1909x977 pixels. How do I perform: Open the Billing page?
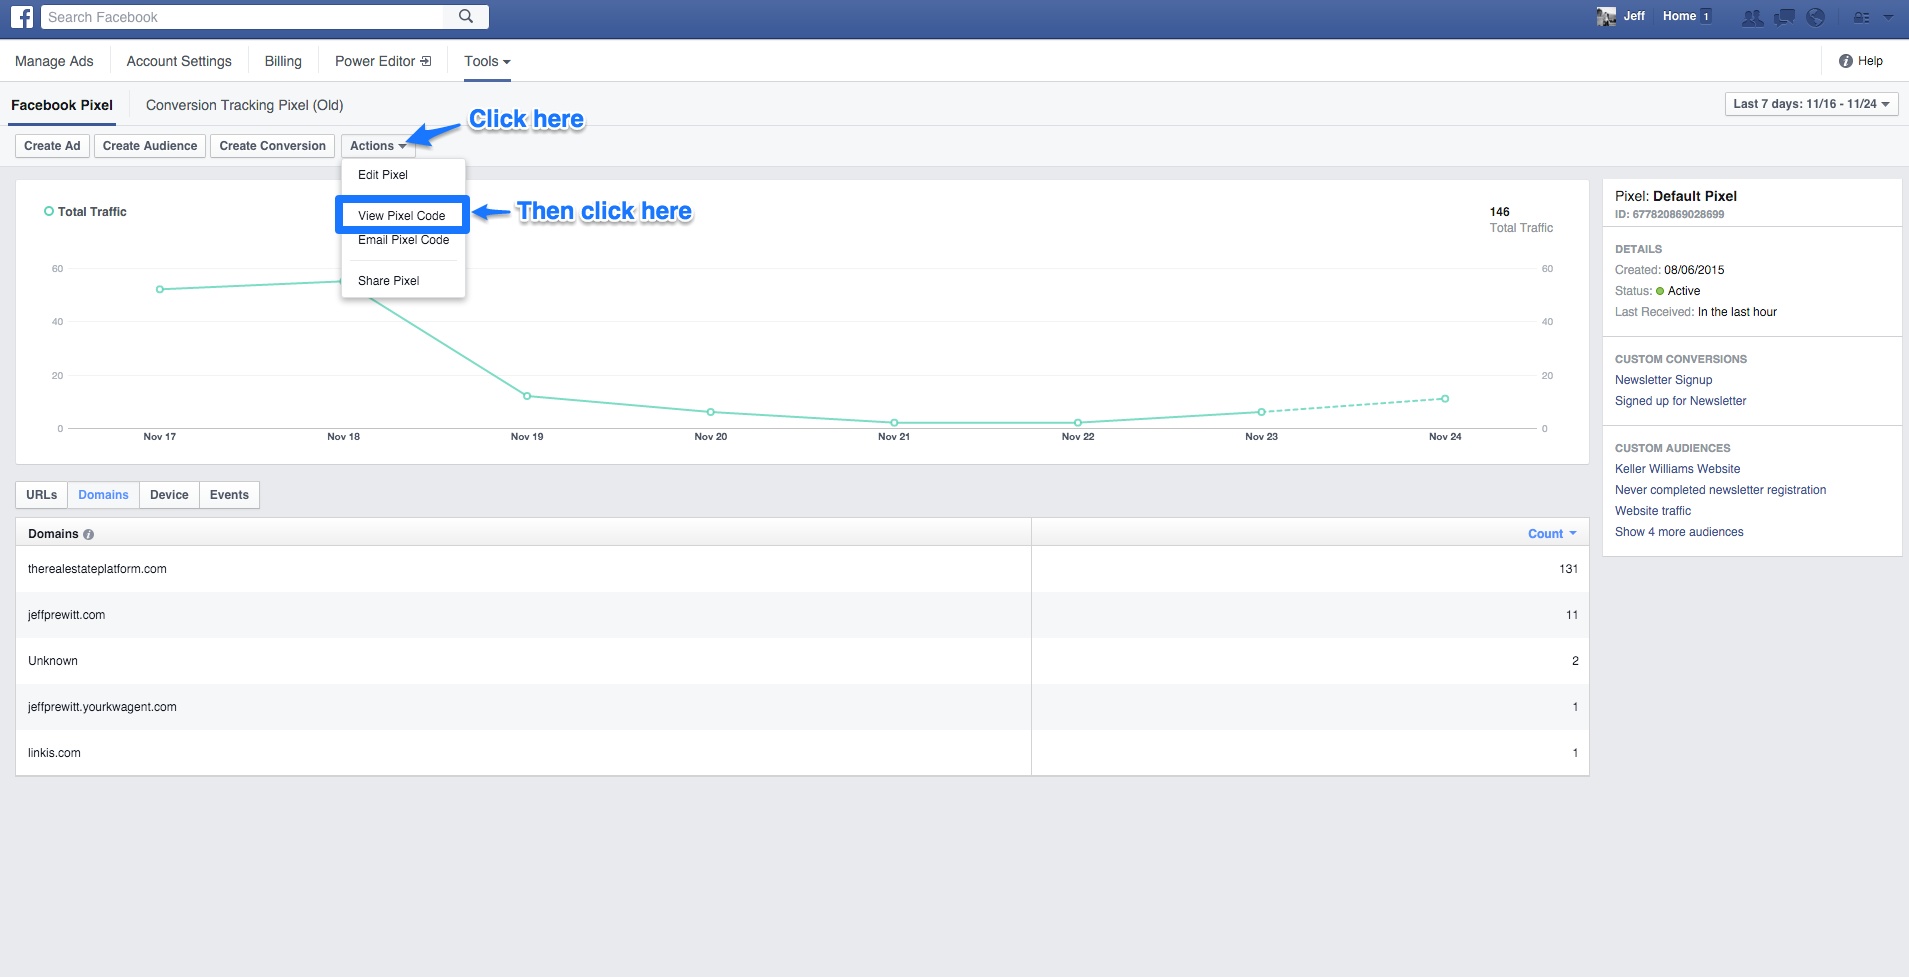pyautogui.click(x=283, y=61)
